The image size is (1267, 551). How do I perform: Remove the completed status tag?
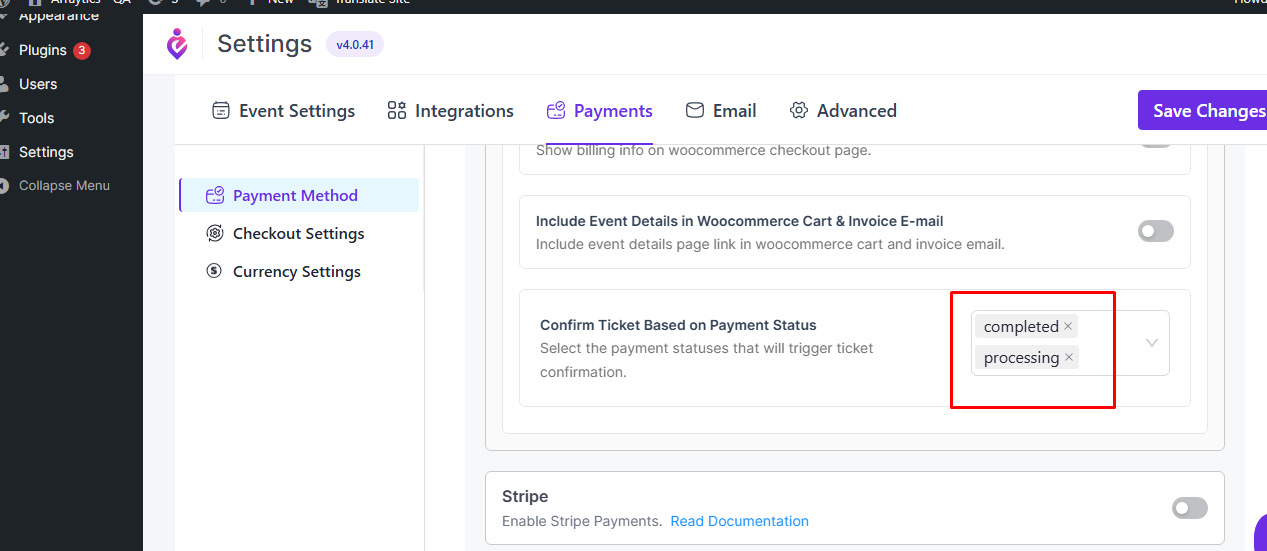[x=1068, y=327]
